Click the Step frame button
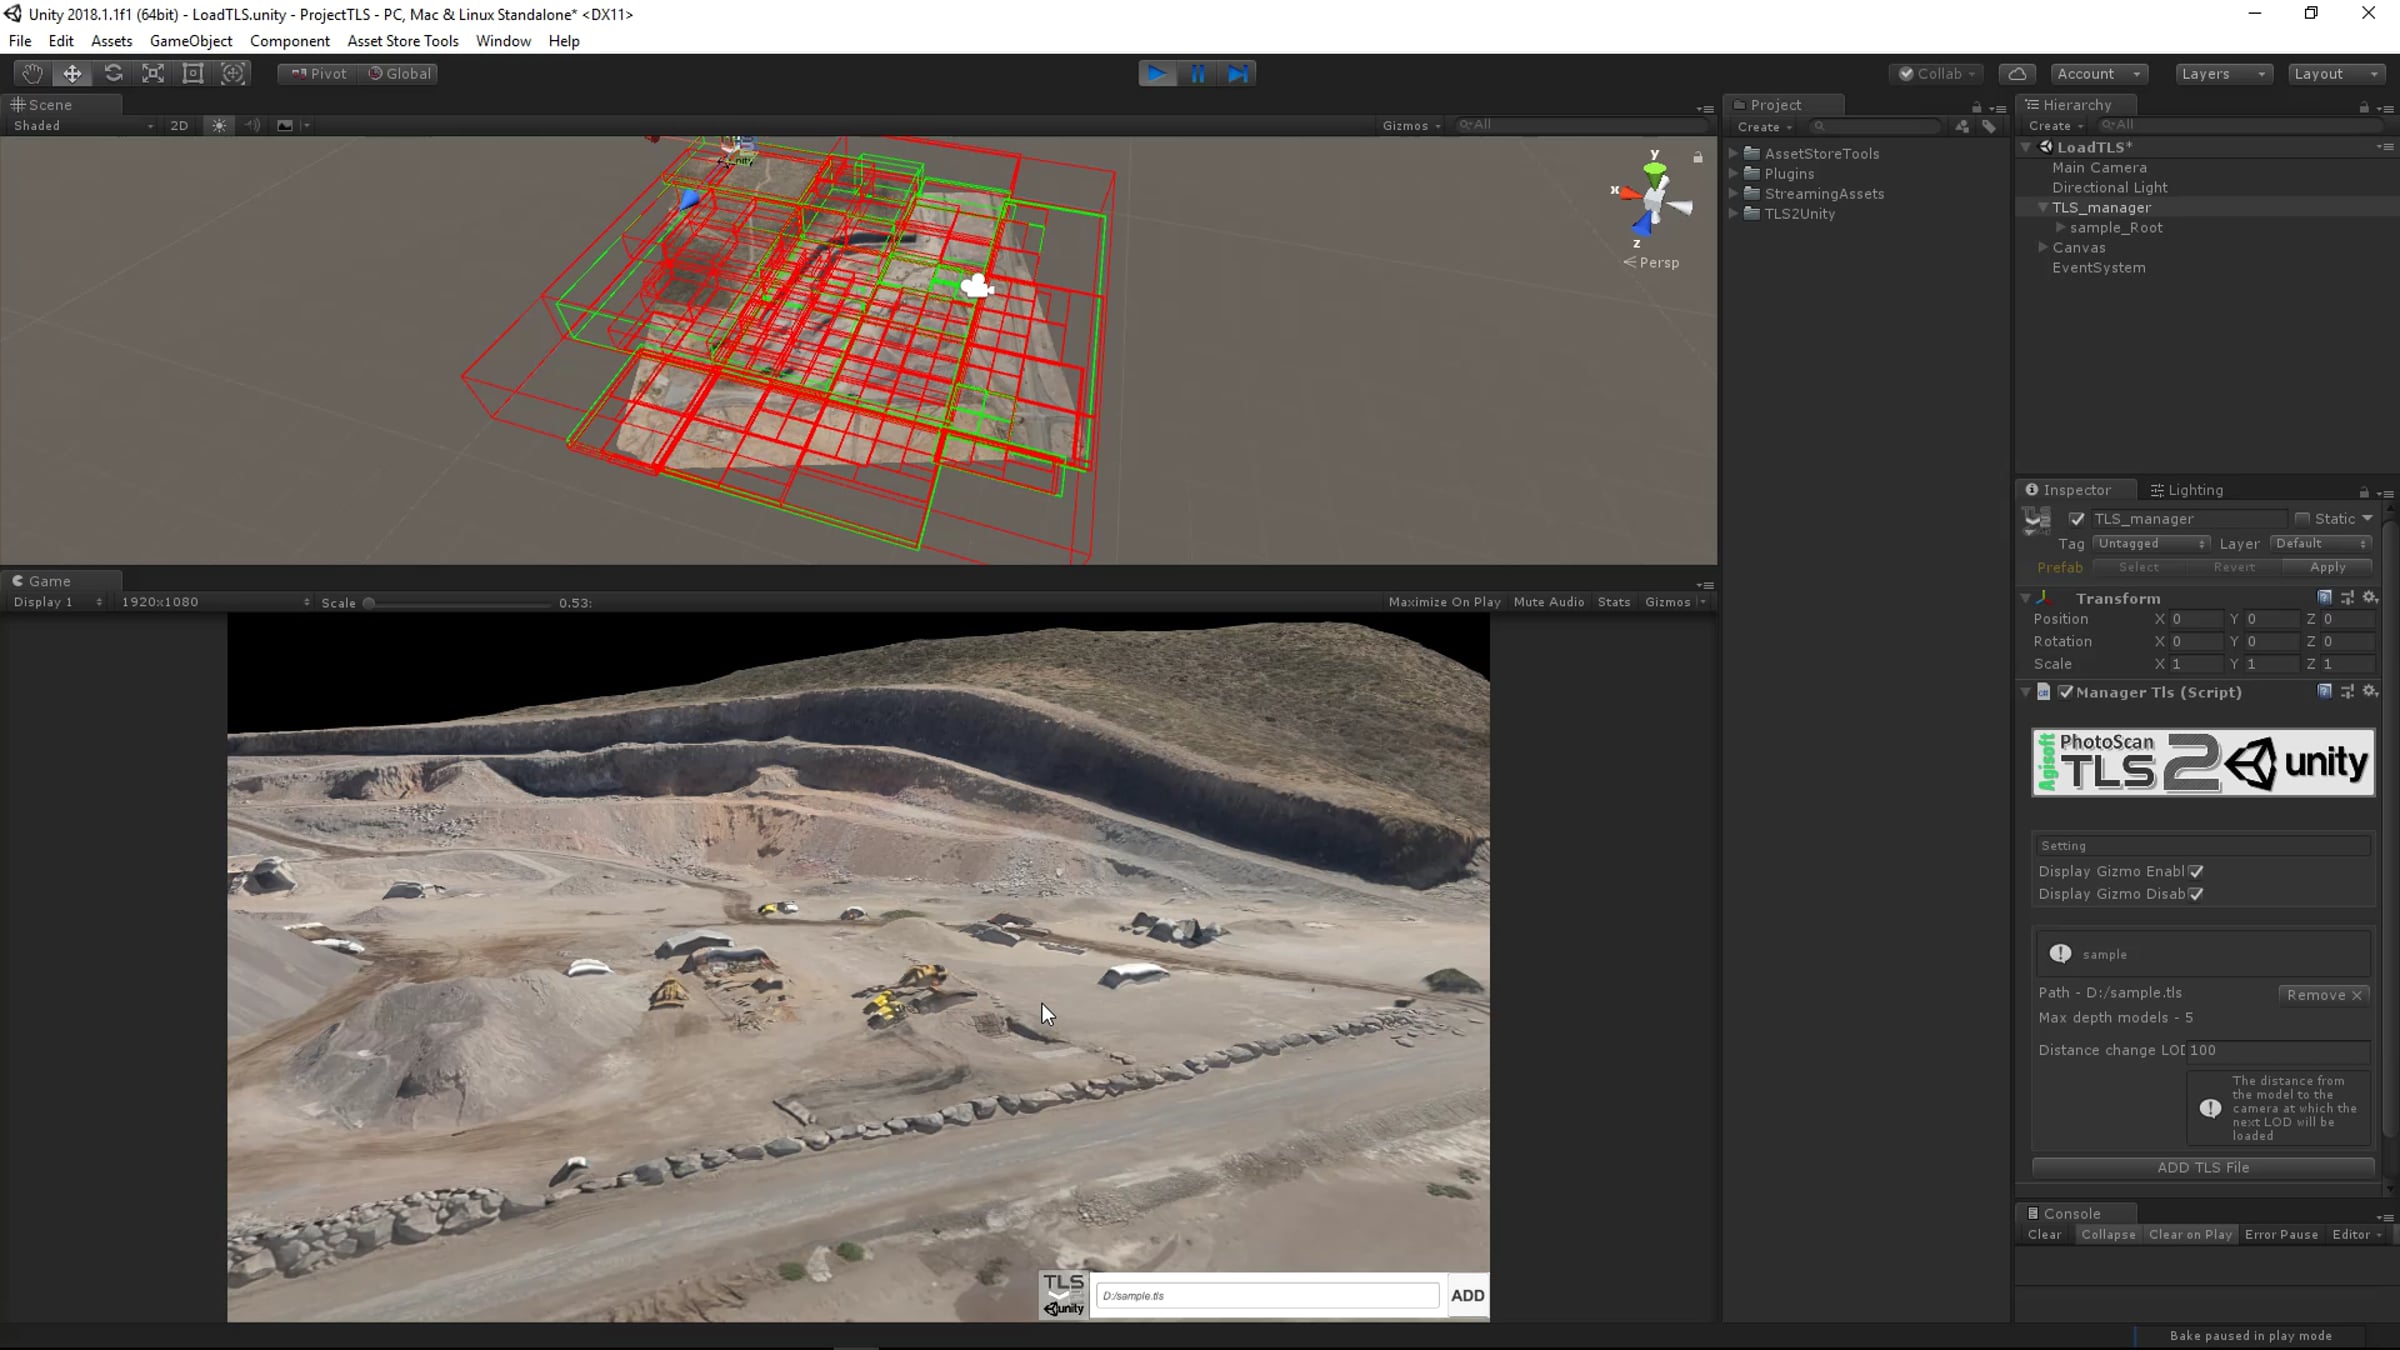Viewport: 2400px width, 1350px height. (1238, 73)
